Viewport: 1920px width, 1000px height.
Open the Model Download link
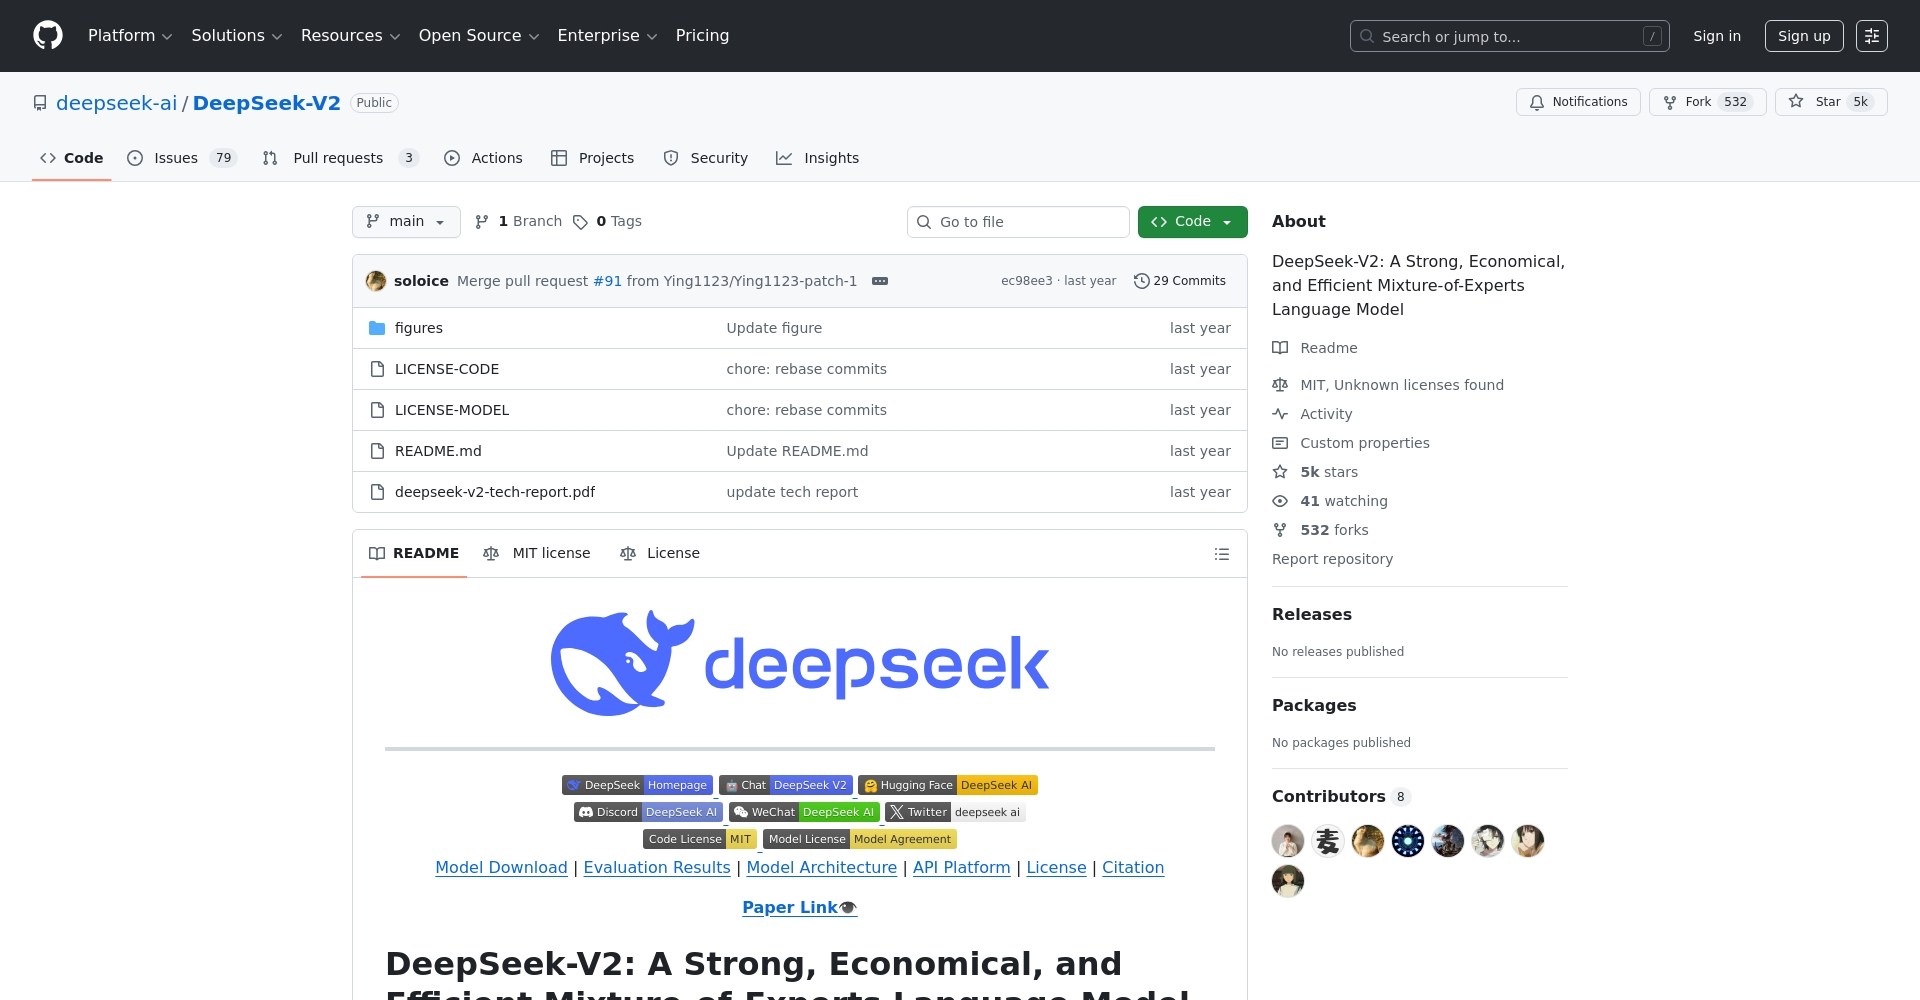pos(501,867)
